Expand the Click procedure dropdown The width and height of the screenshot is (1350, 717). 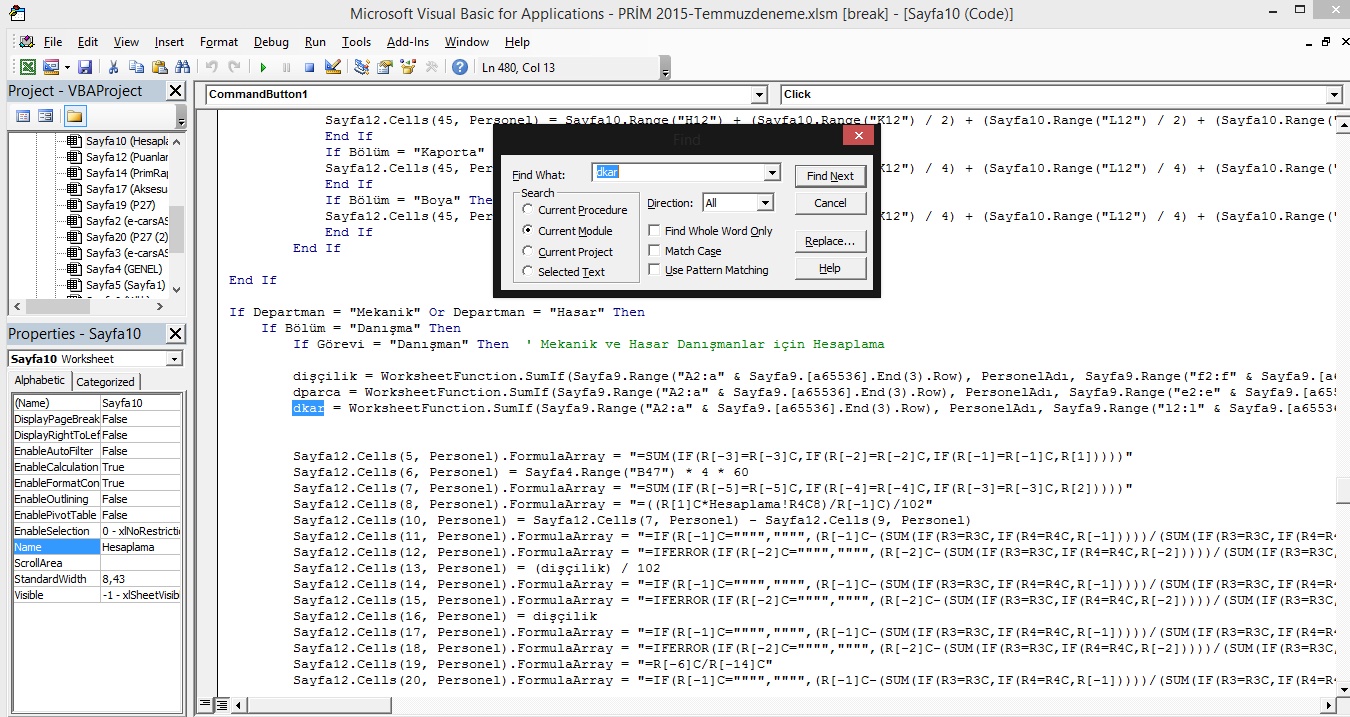[1333, 94]
